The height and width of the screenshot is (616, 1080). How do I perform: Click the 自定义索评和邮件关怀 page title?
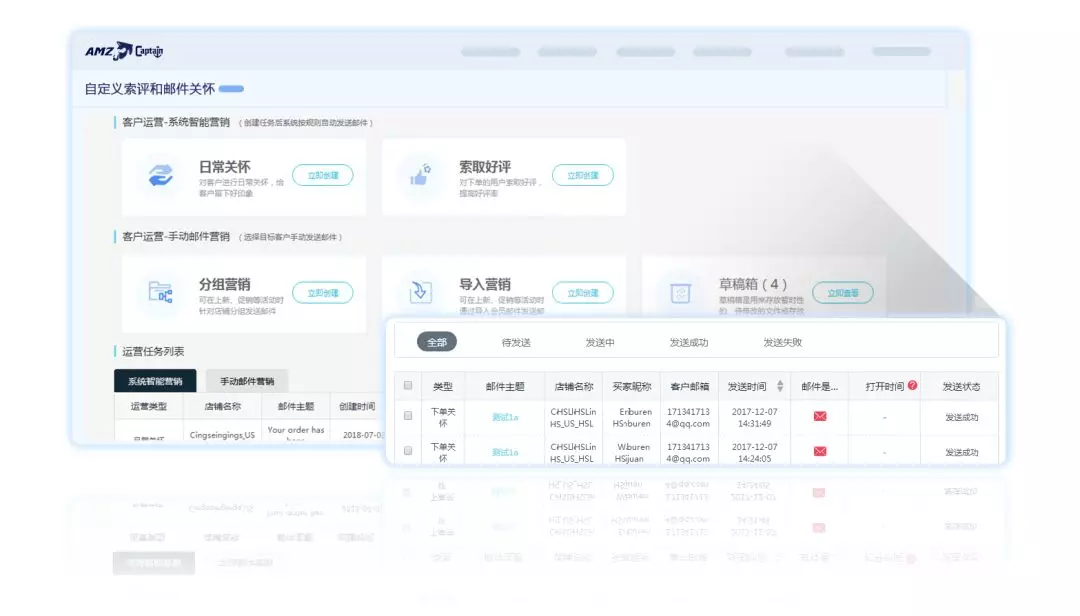(149, 89)
